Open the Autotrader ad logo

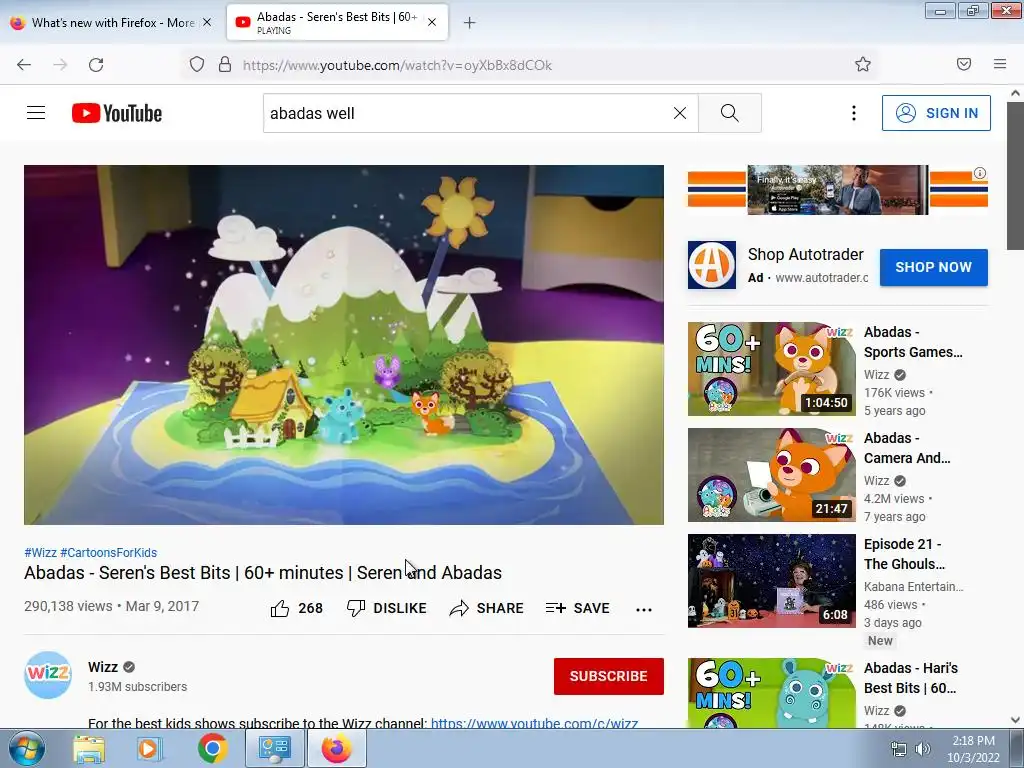712,265
